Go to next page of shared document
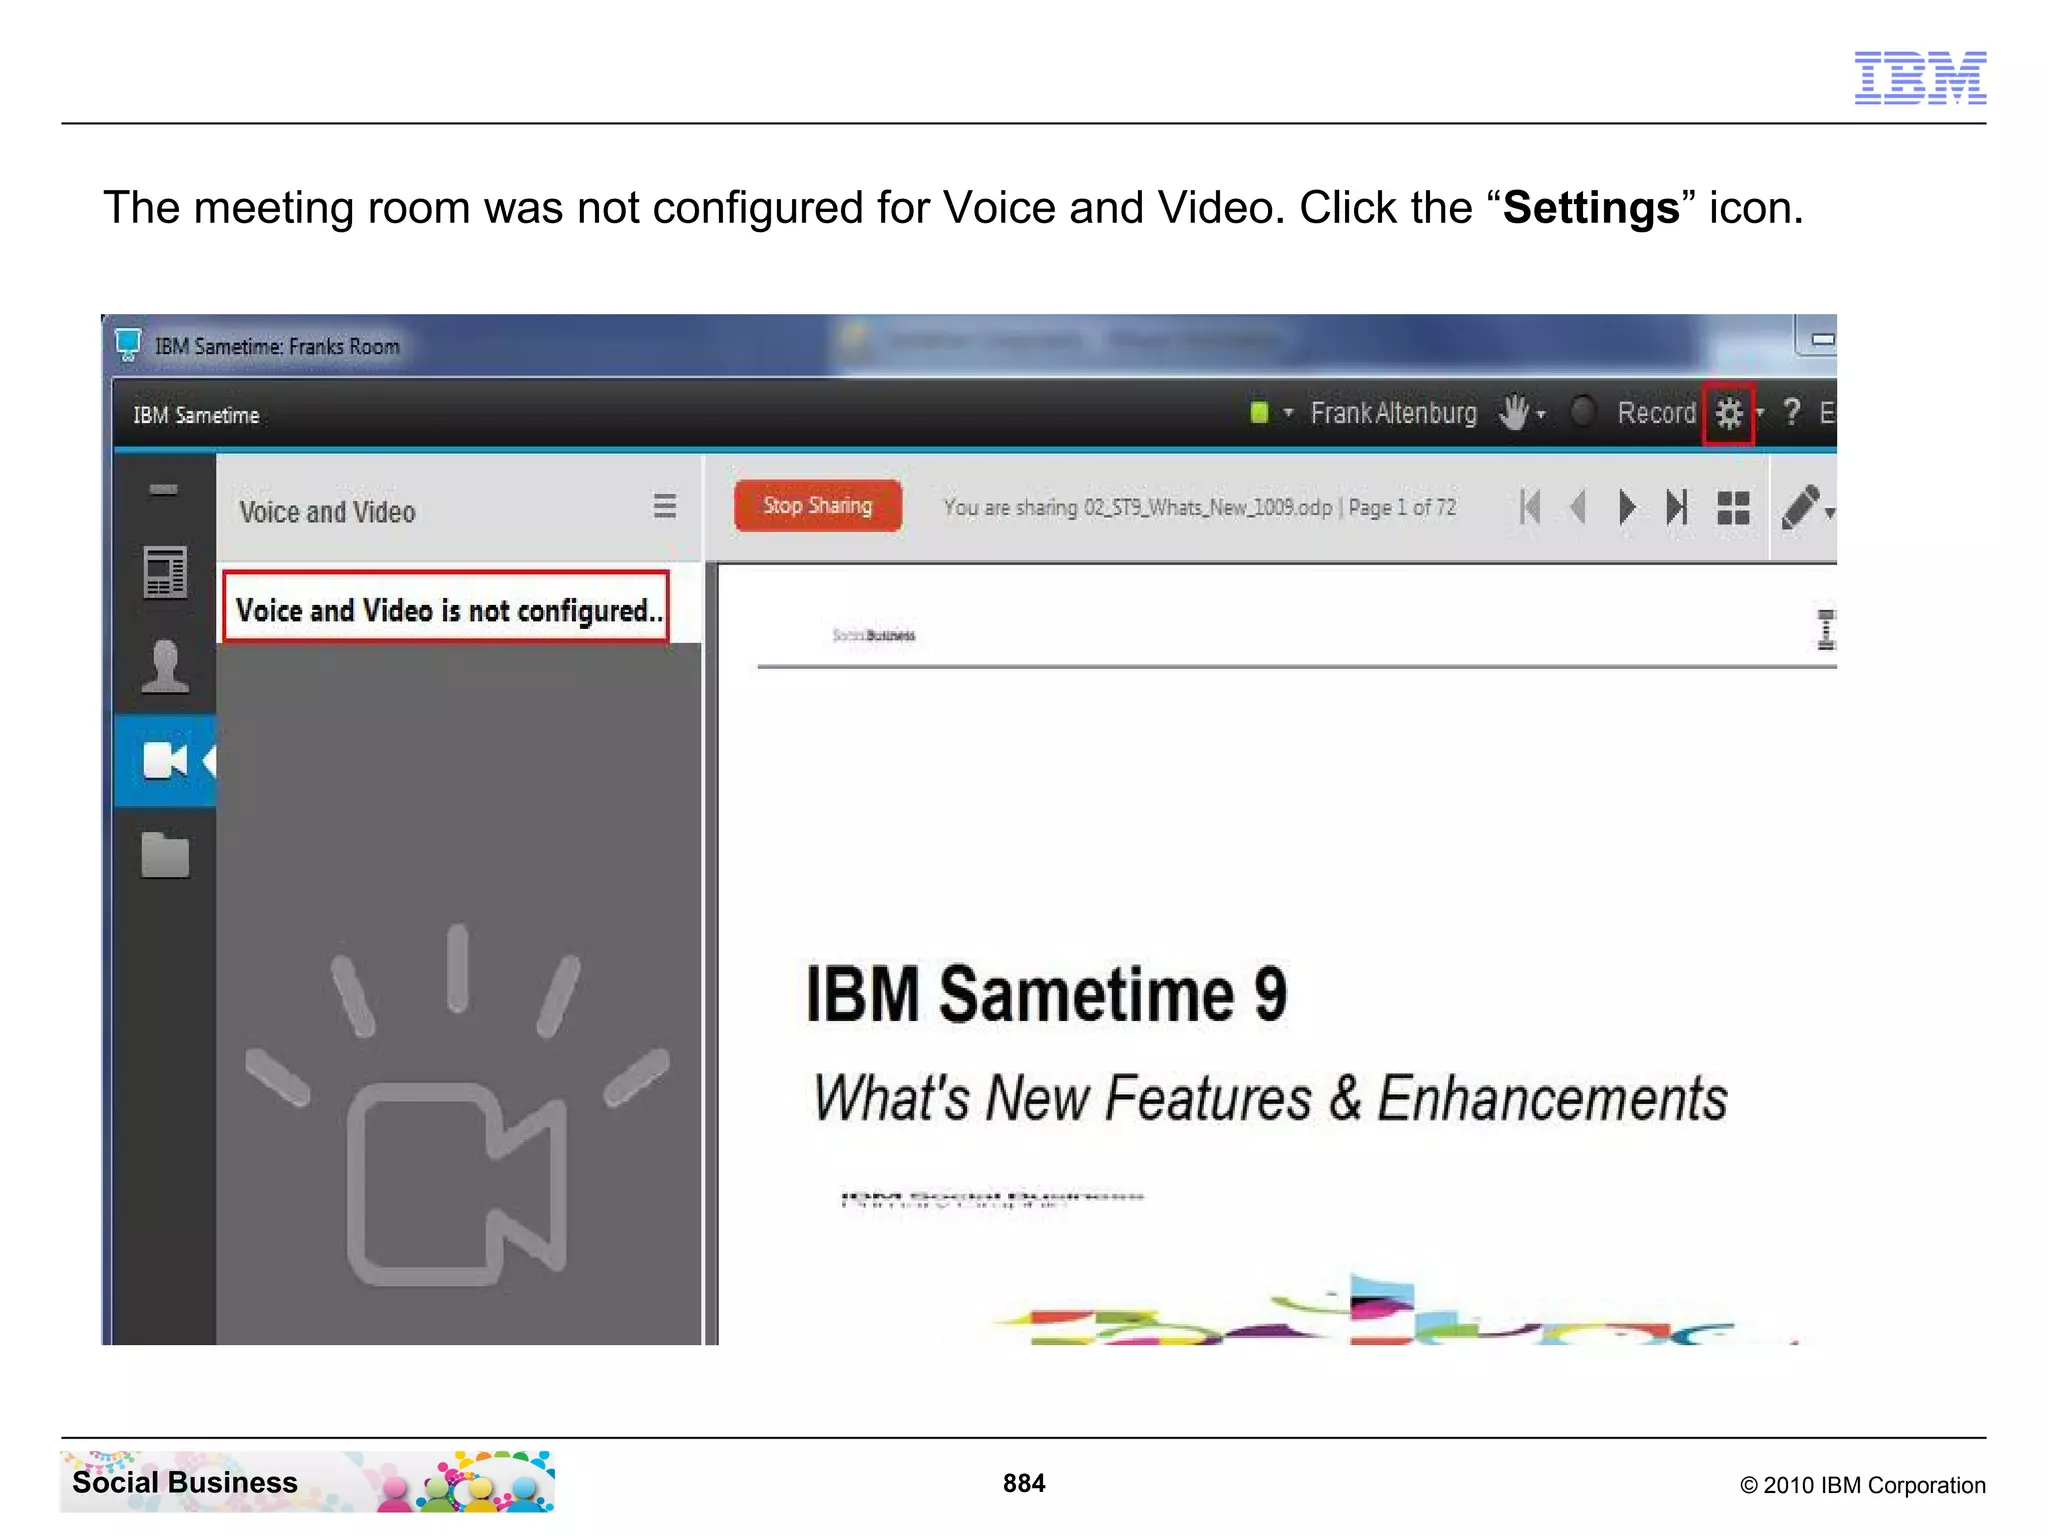 click(x=1627, y=507)
